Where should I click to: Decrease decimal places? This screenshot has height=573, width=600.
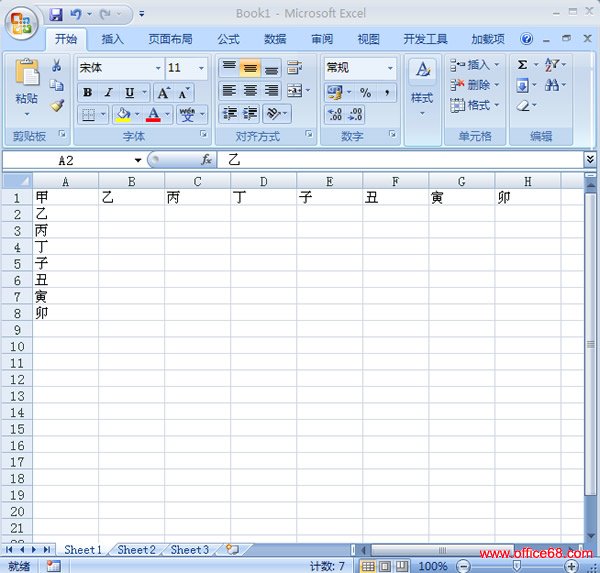[x=355, y=114]
